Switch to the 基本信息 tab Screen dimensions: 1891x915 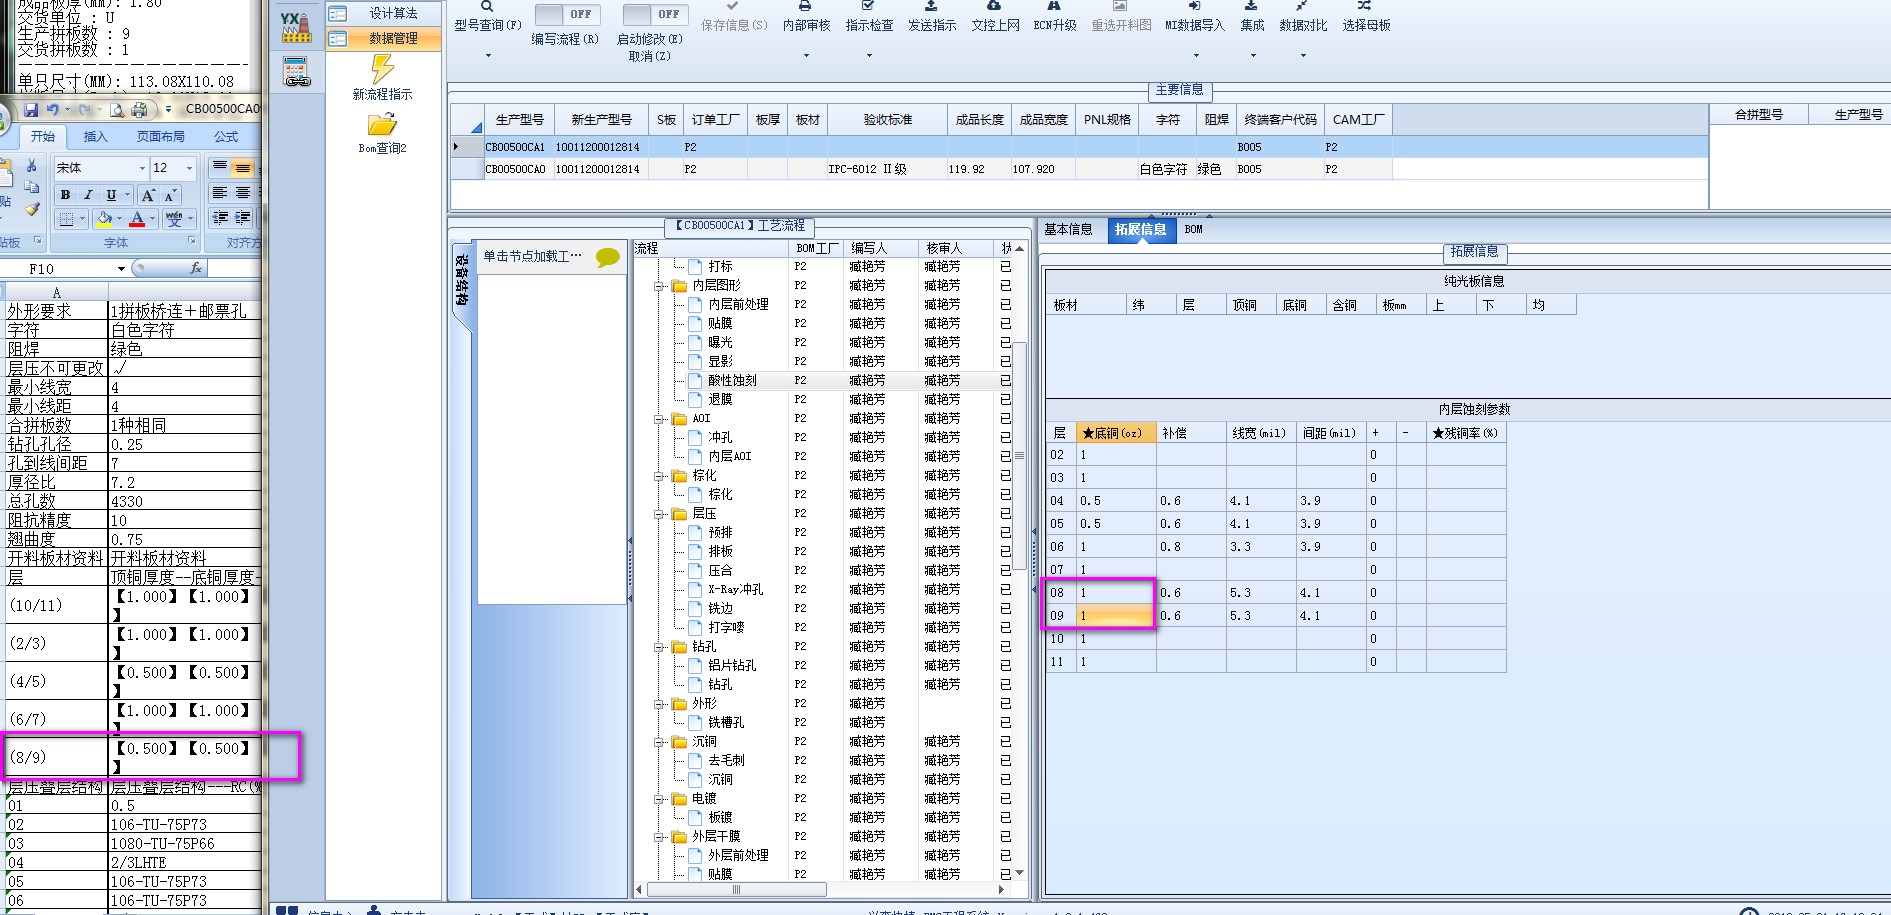point(1068,230)
